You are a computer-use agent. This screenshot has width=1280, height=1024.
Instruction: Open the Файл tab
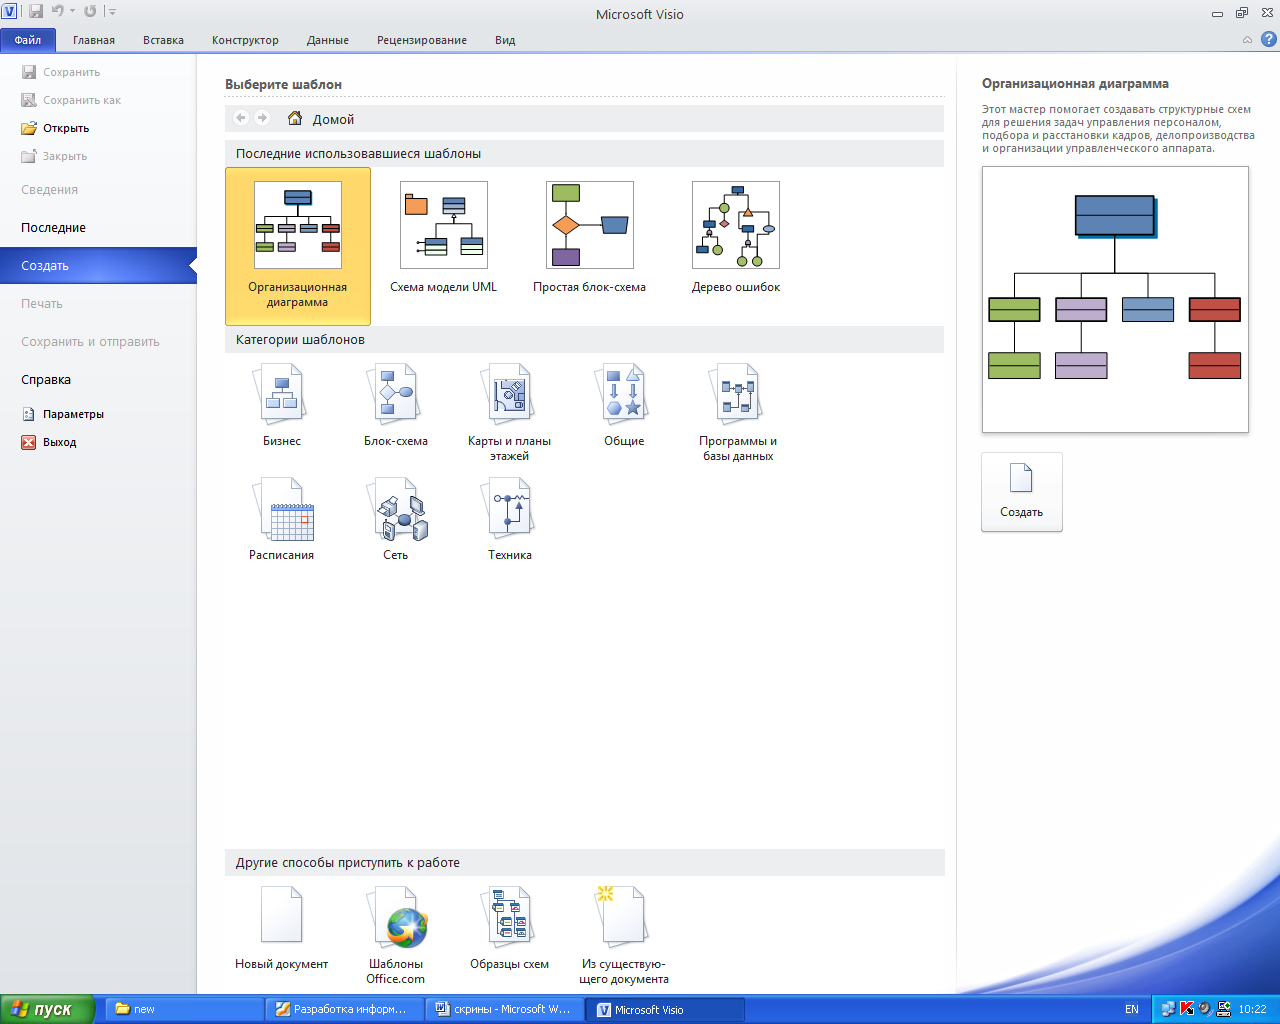[28, 40]
